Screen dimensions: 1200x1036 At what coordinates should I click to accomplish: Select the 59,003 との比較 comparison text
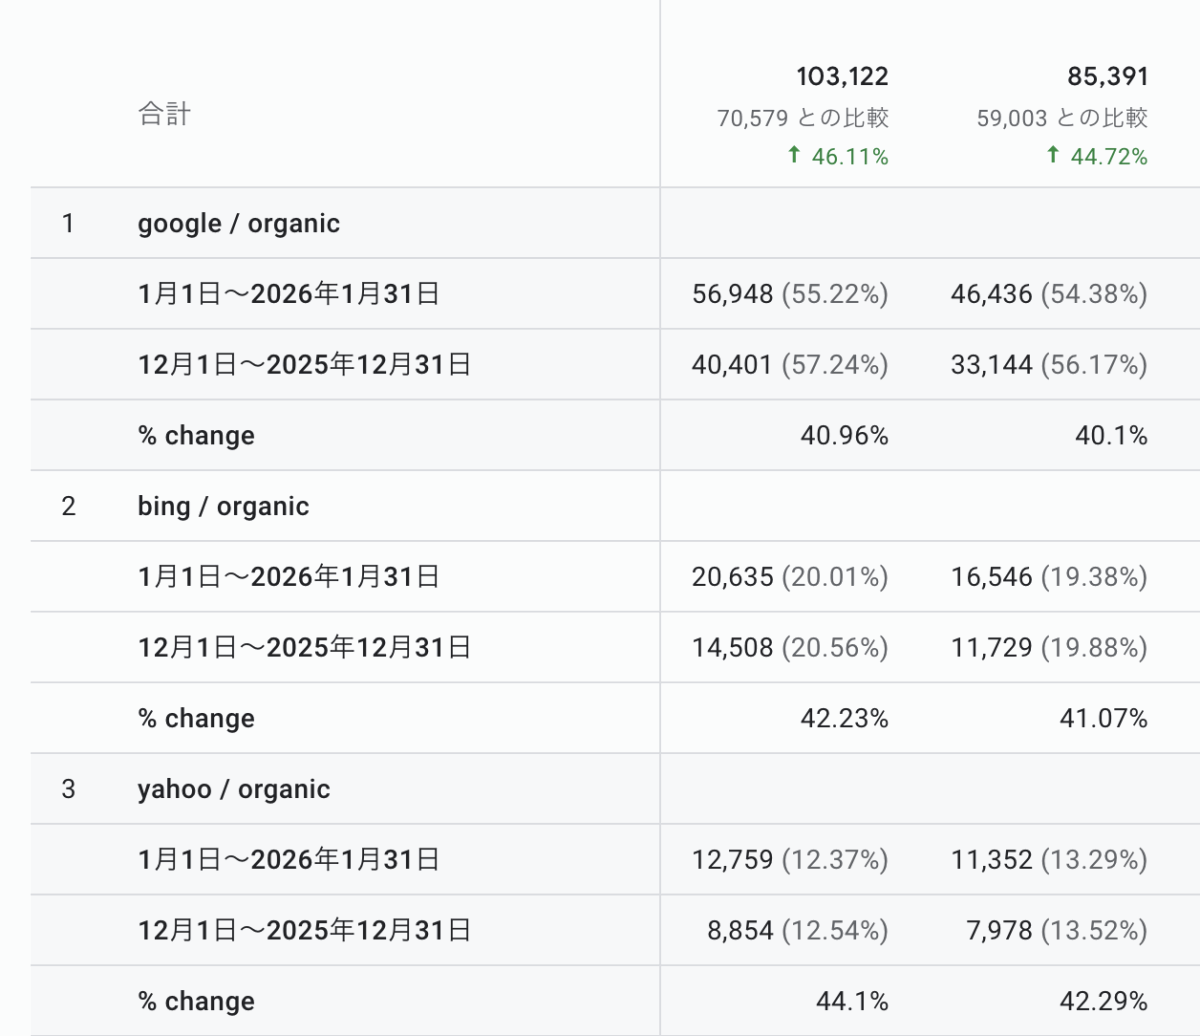pyautogui.click(x=1062, y=118)
